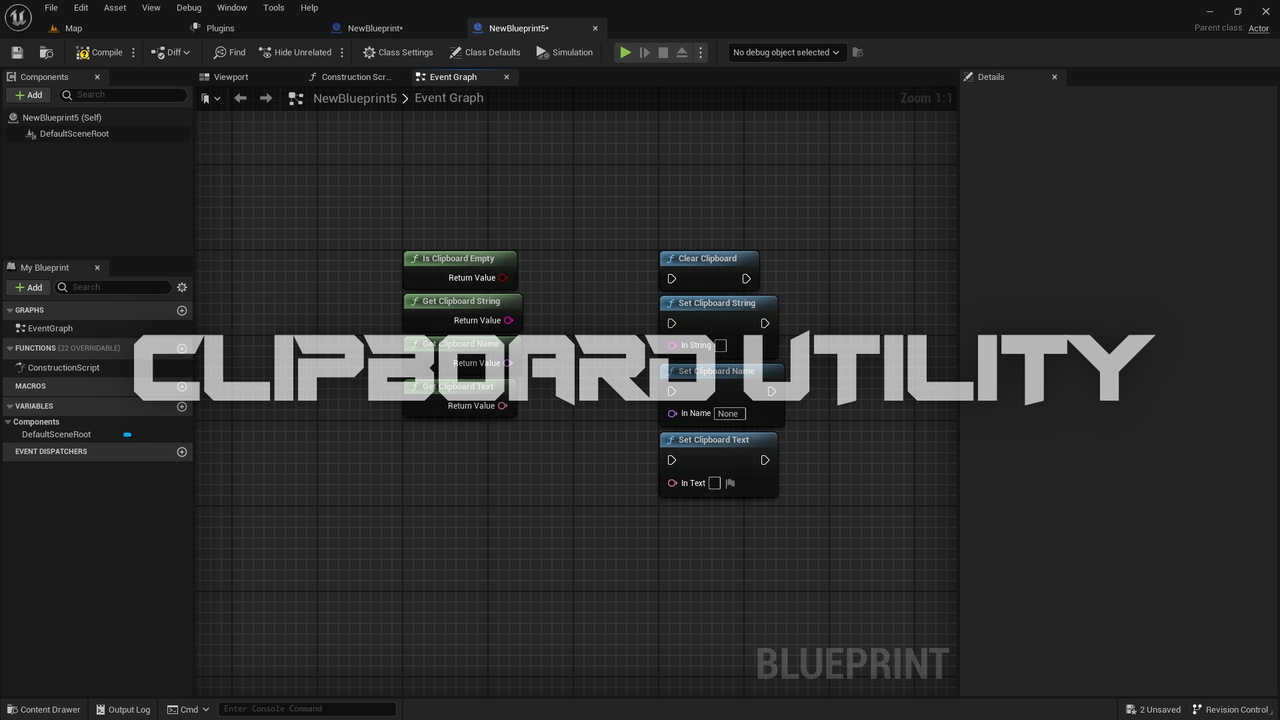
Task: Open the Content Drawer
Action: click(x=44, y=710)
